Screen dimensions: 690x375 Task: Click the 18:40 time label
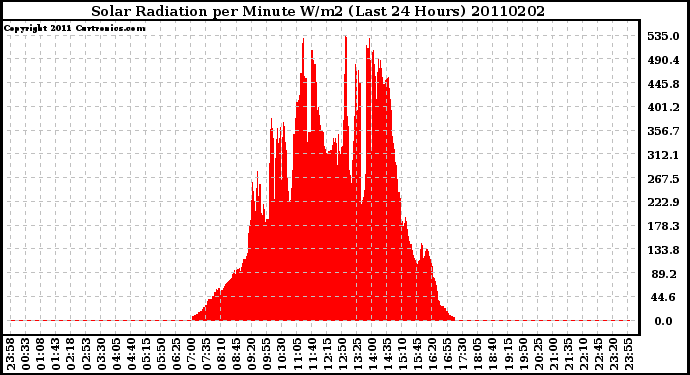492,355
